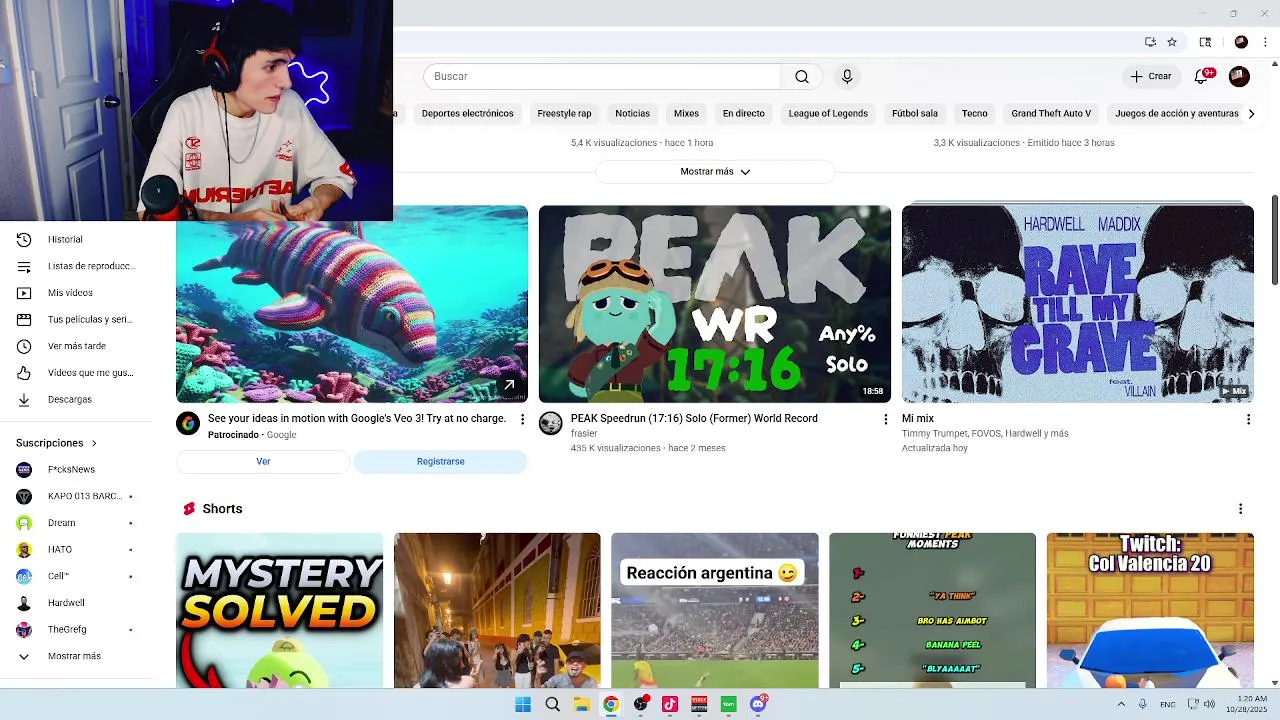Open Discord from taskbar
1280x720 pixels.
coord(758,704)
